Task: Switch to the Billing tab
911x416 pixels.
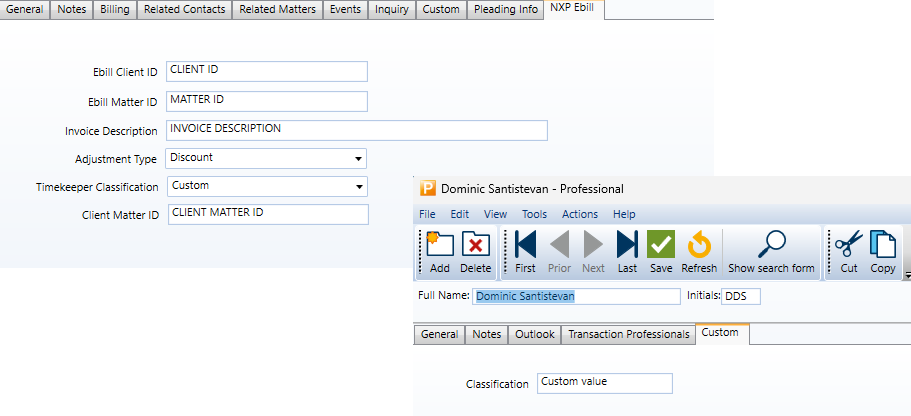Action: [x=115, y=10]
